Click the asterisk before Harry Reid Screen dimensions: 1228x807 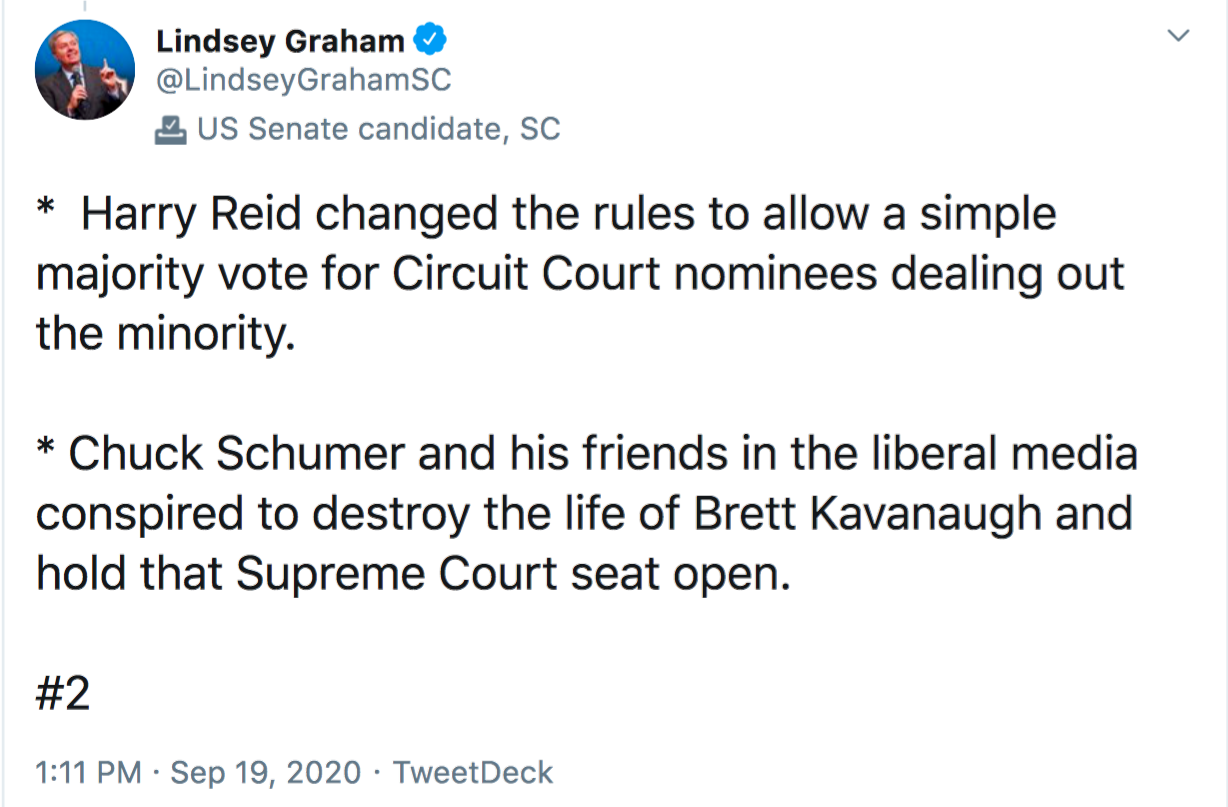pos(45,209)
